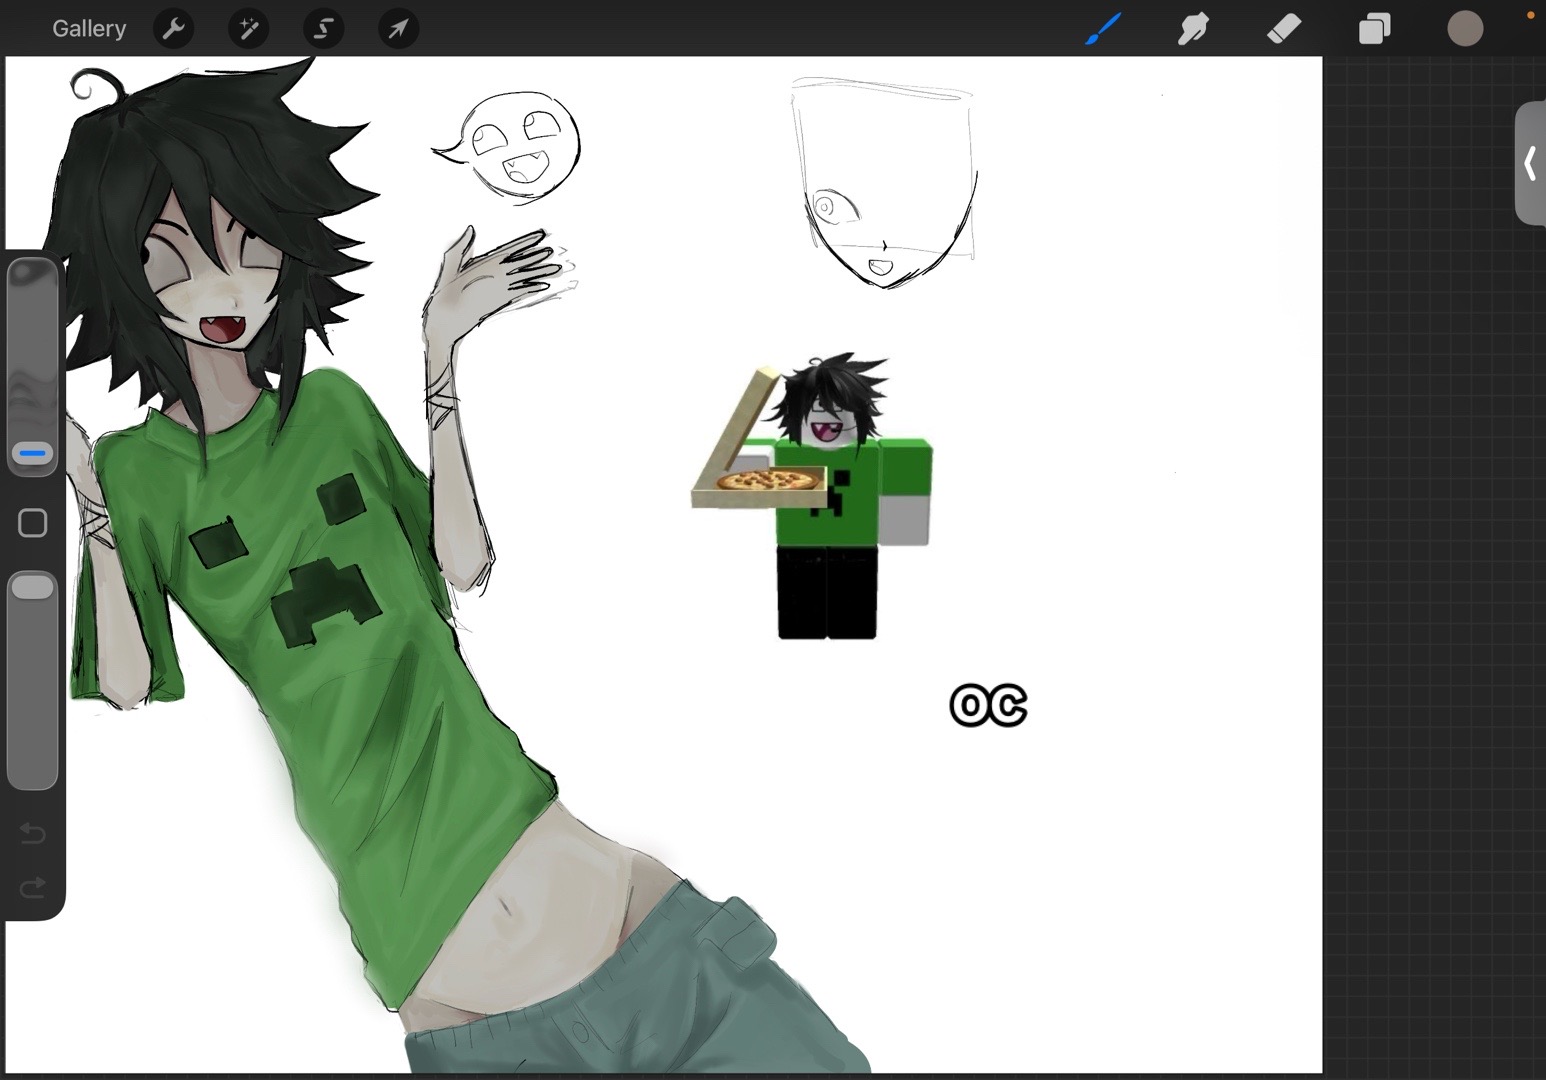The height and width of the screenshot is (1080, 1546).
Task: Open the Layers panel
Action: pyautogui.click(x=1375, y=29)
